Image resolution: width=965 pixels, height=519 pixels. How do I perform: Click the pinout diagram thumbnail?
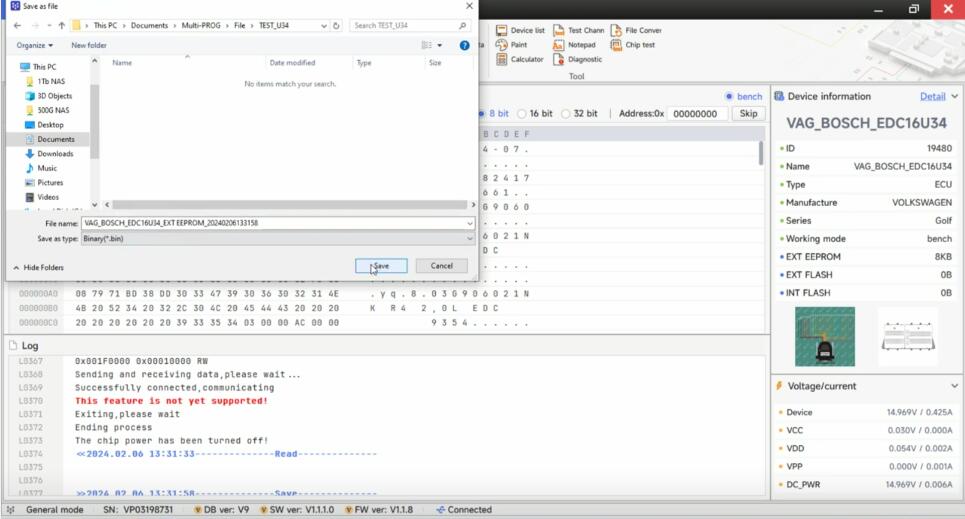point(908,337)
